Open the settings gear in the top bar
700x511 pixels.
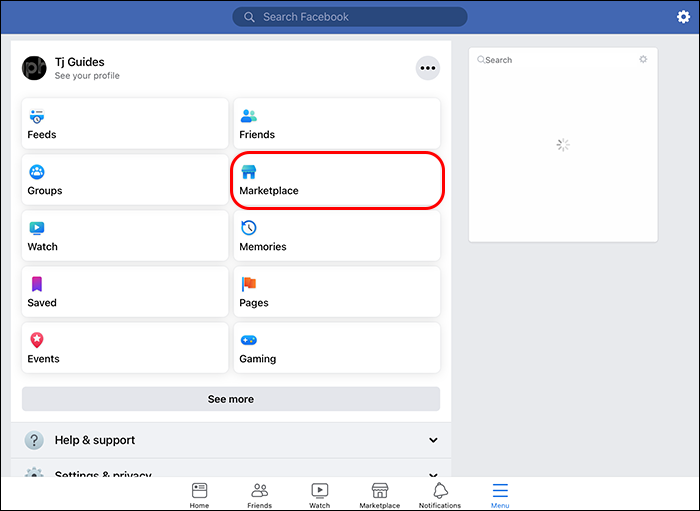[x=683, y=17]
